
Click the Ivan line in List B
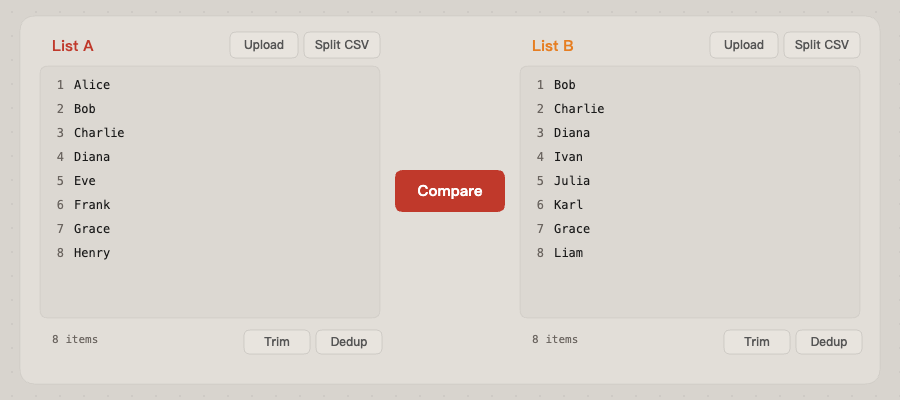tap(568, 157)
